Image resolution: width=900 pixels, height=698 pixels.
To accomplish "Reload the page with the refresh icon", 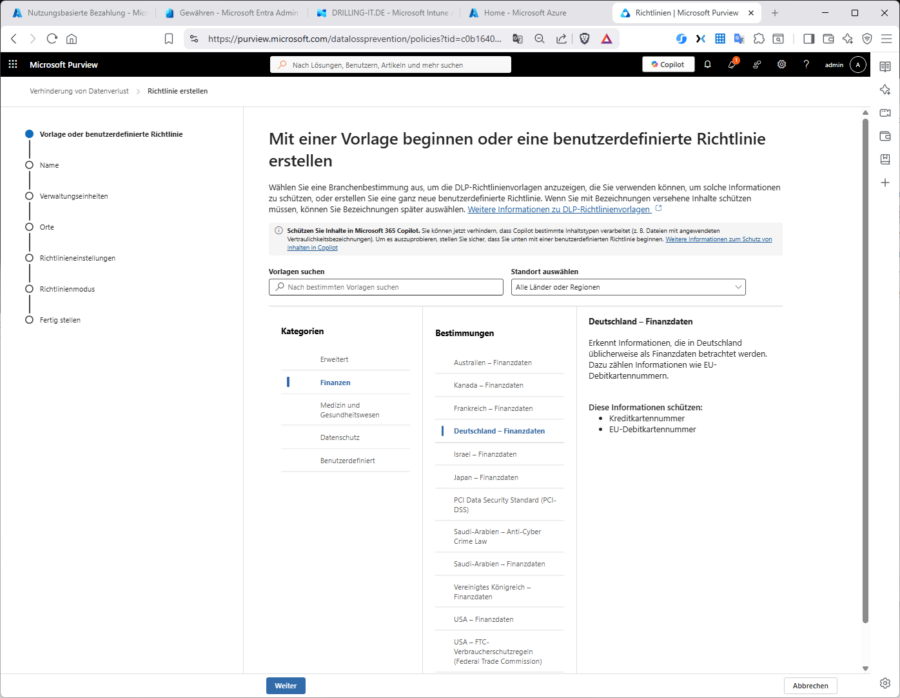I will pos(52,38).
